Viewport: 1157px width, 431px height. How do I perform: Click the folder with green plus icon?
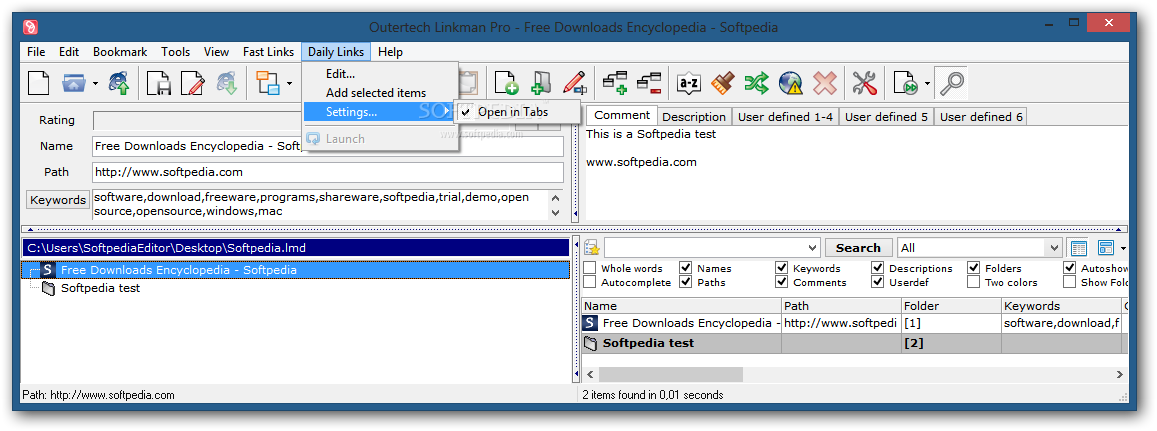click(x=541, y=83)
